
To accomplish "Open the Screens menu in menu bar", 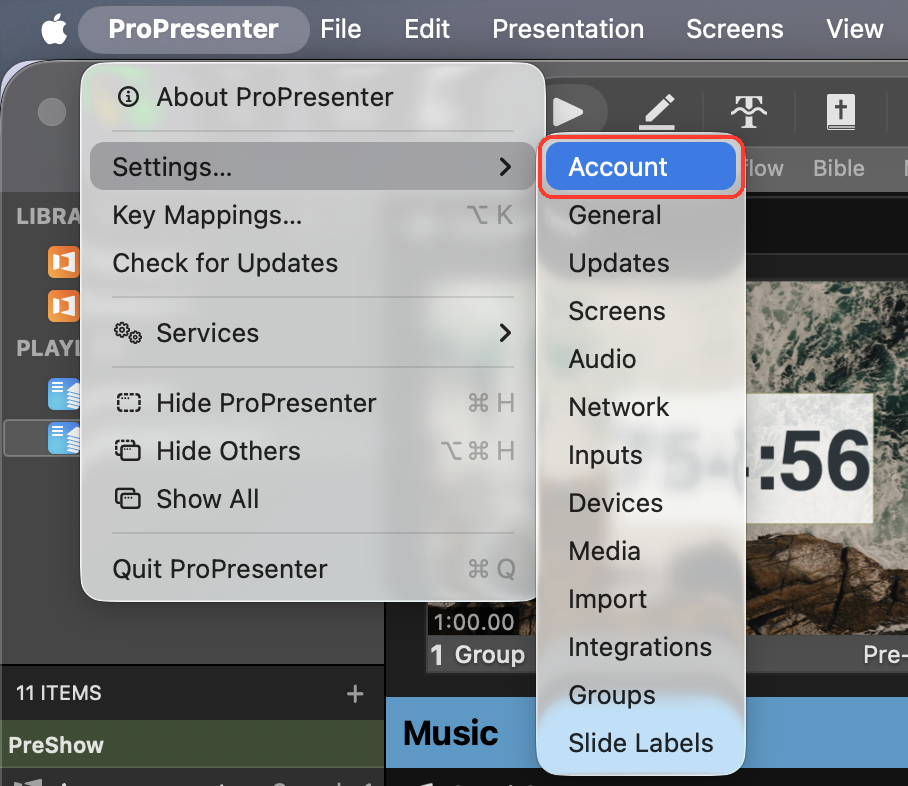I will 734,29.
